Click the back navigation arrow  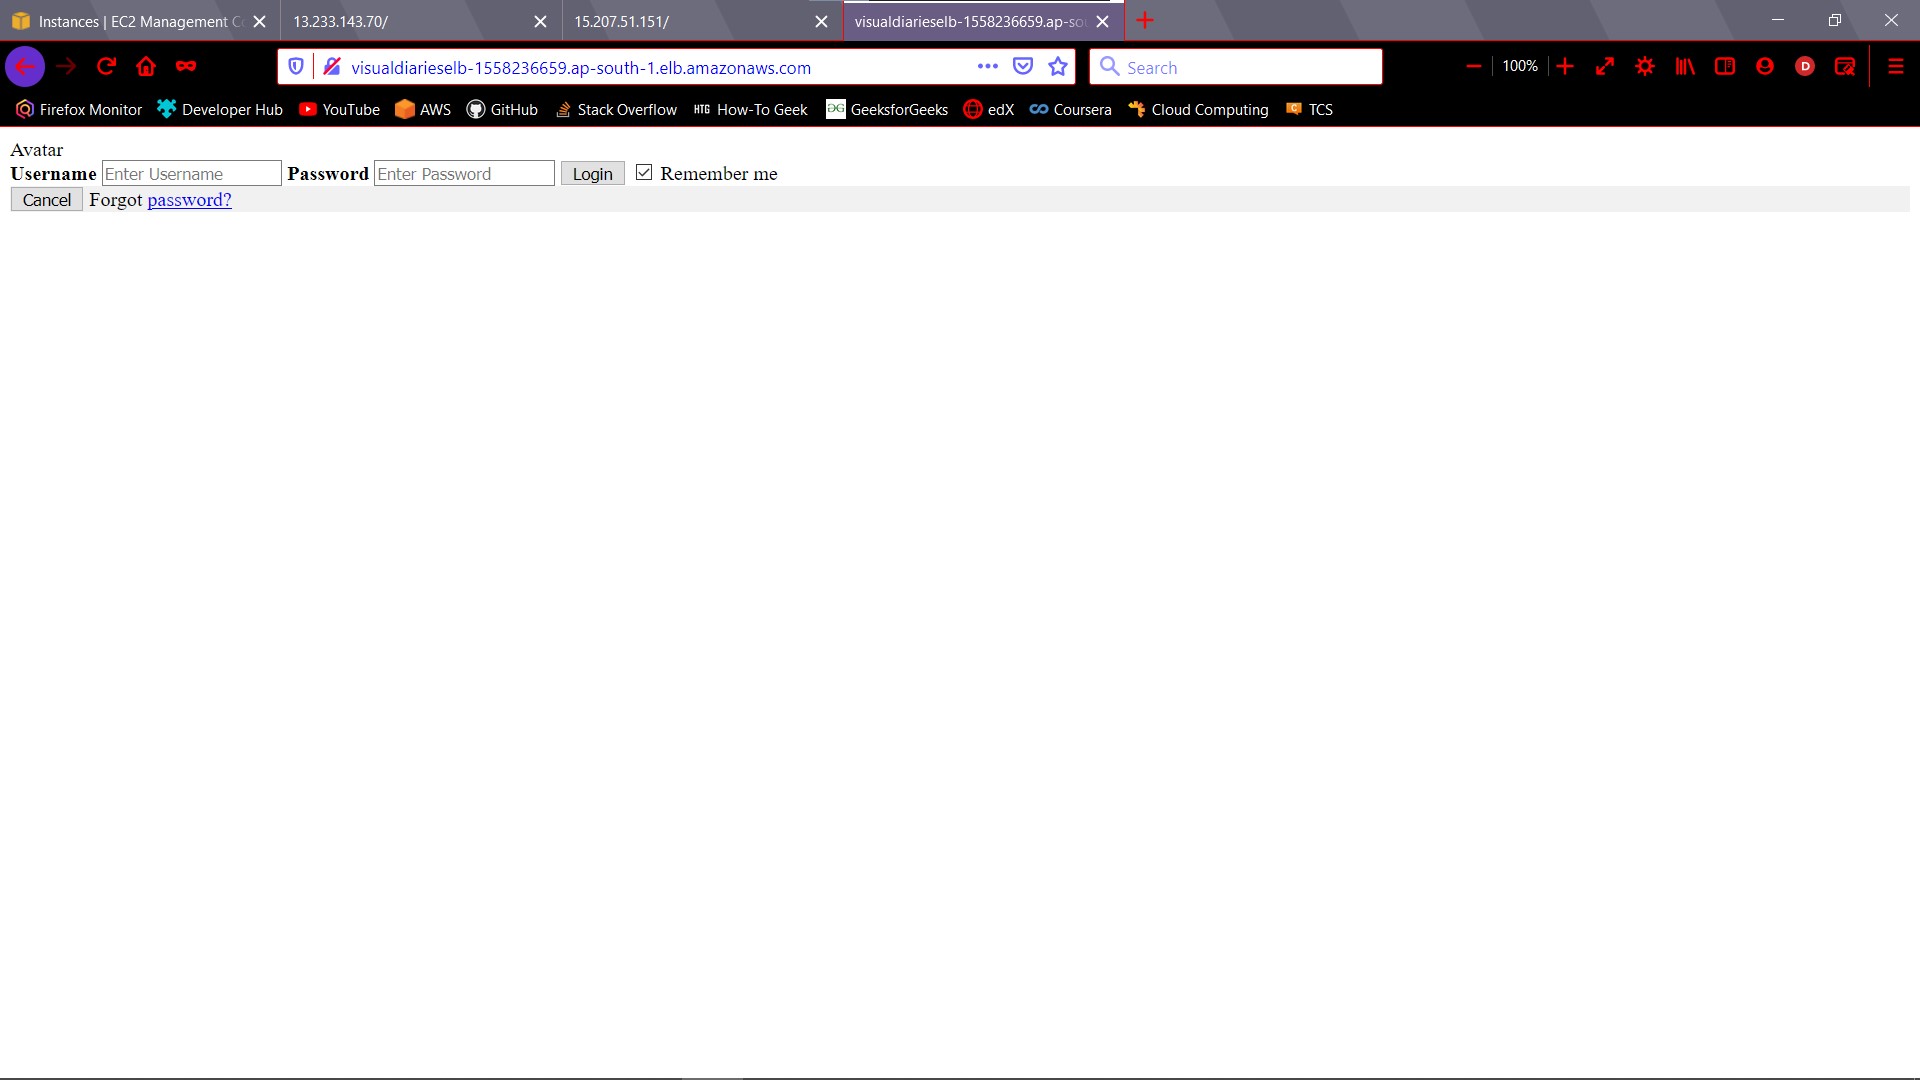25,67
